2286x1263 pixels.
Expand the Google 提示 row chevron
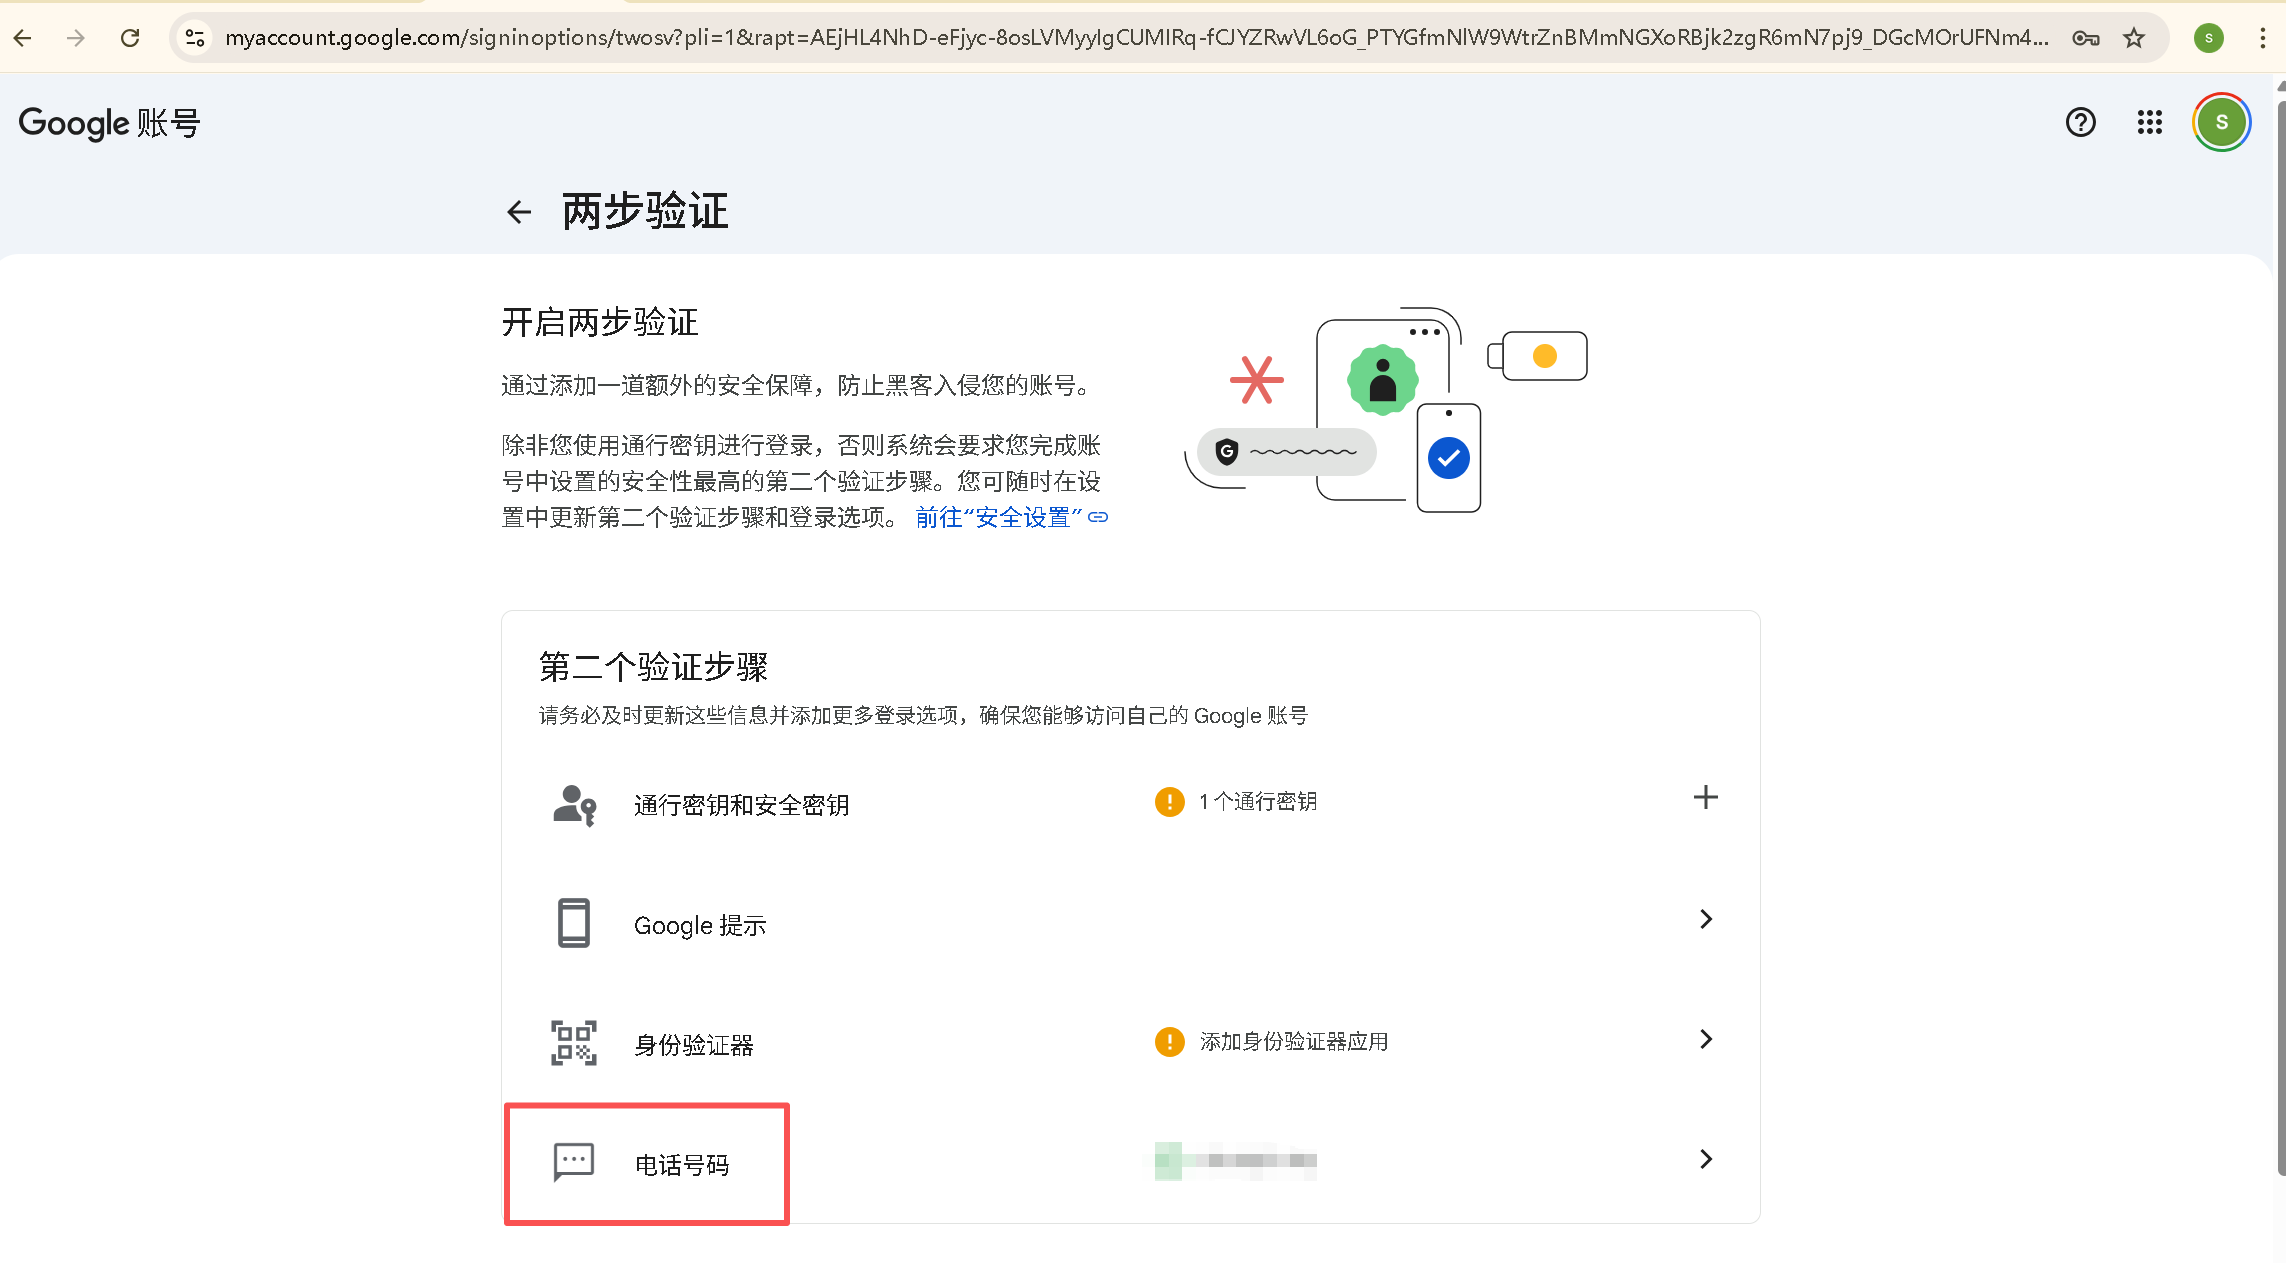click(1706, 919)
